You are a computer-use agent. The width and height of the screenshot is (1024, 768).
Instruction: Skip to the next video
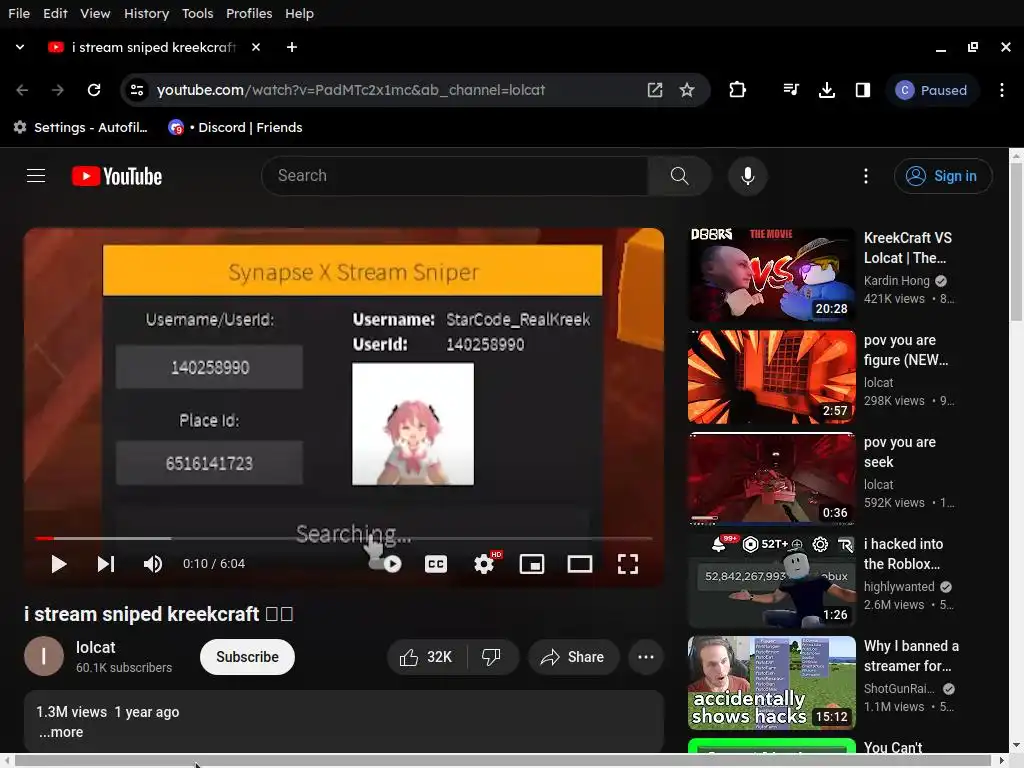106,564
